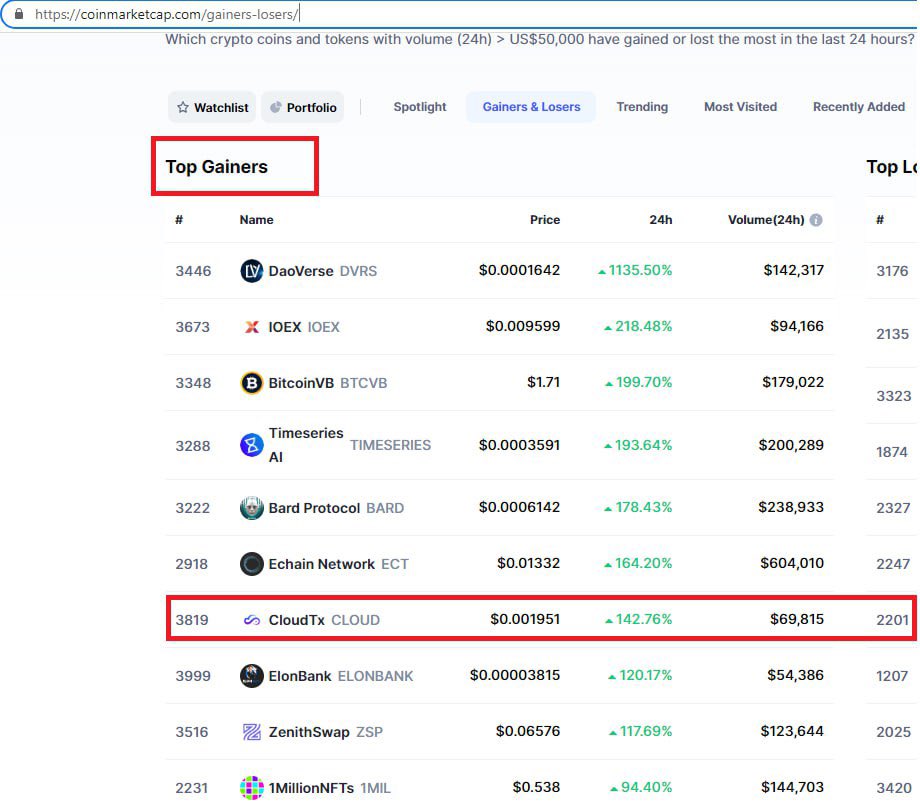Open the DaoVerse DVRS link
Viewport: 920px width, 810px height.
[322, 271]
